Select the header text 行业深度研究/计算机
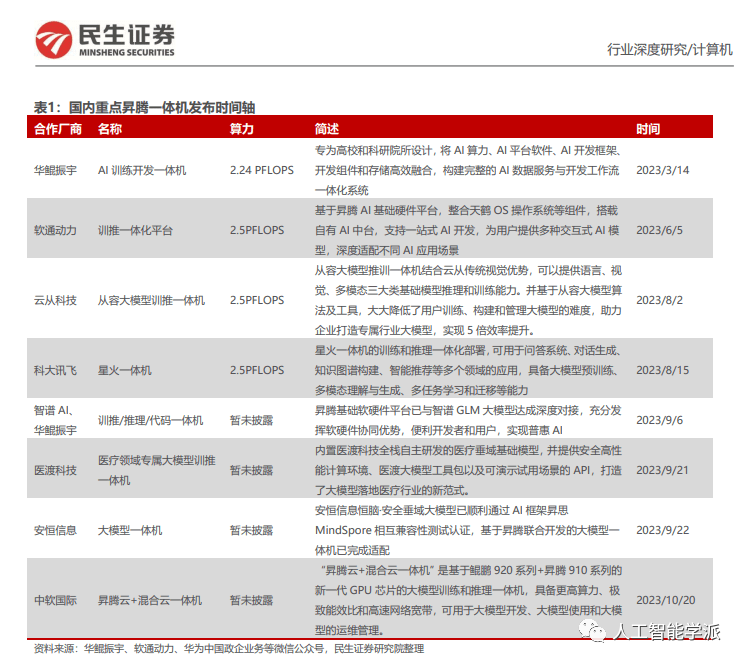 [670, 49]
